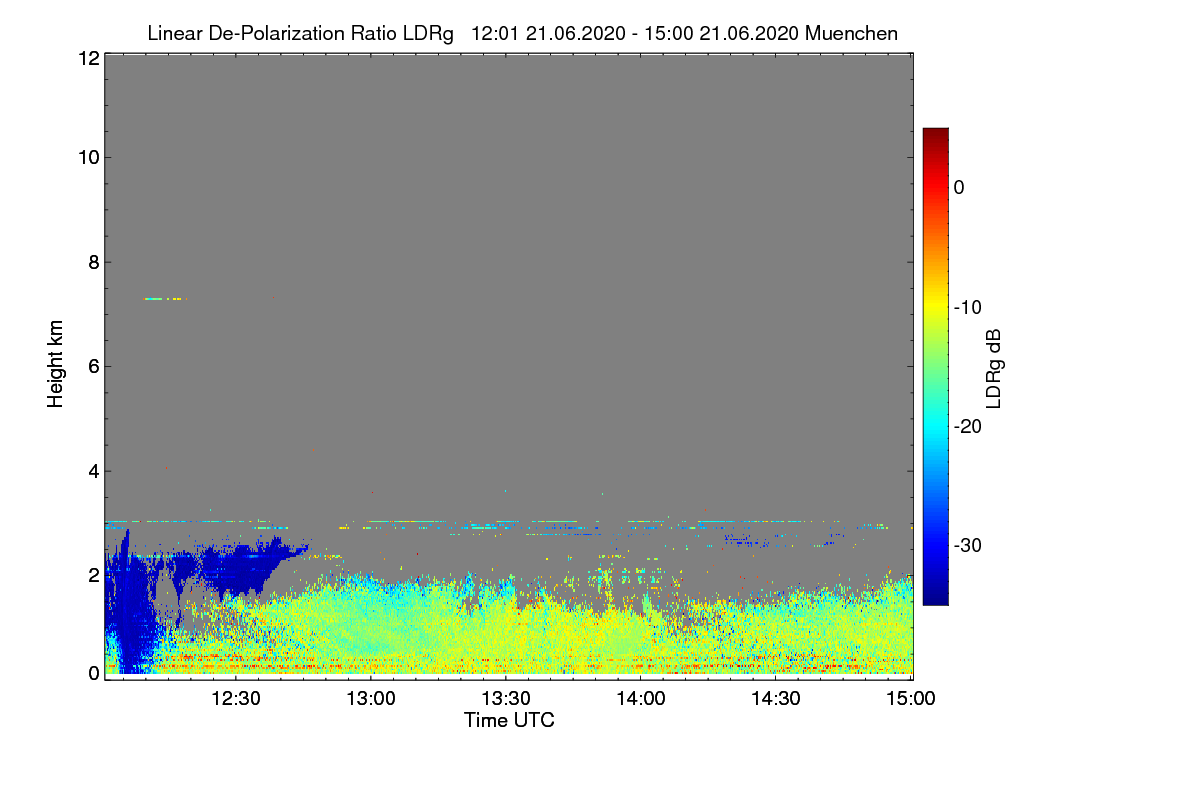Click the 14:30 time tick label
The height and width of the screenshot is (800, 1200).
pos(776,698)
